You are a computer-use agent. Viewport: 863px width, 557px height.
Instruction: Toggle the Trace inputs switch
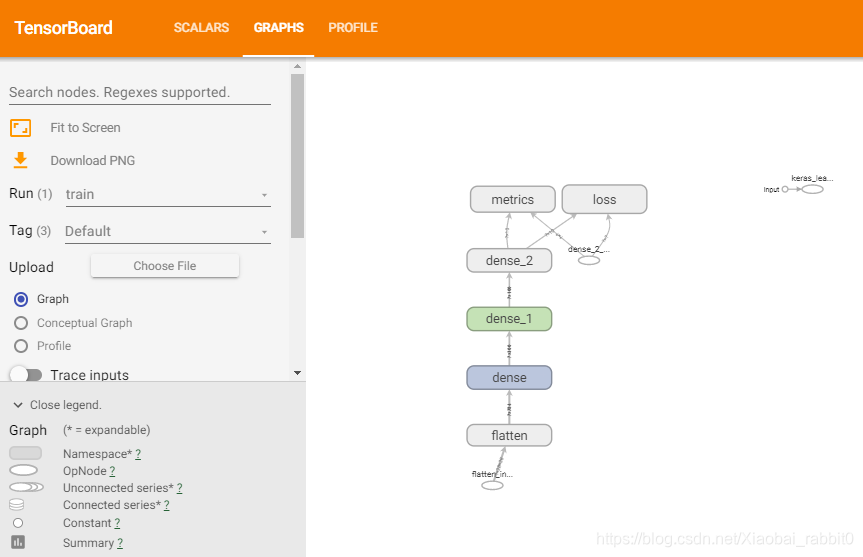point(26,375)
